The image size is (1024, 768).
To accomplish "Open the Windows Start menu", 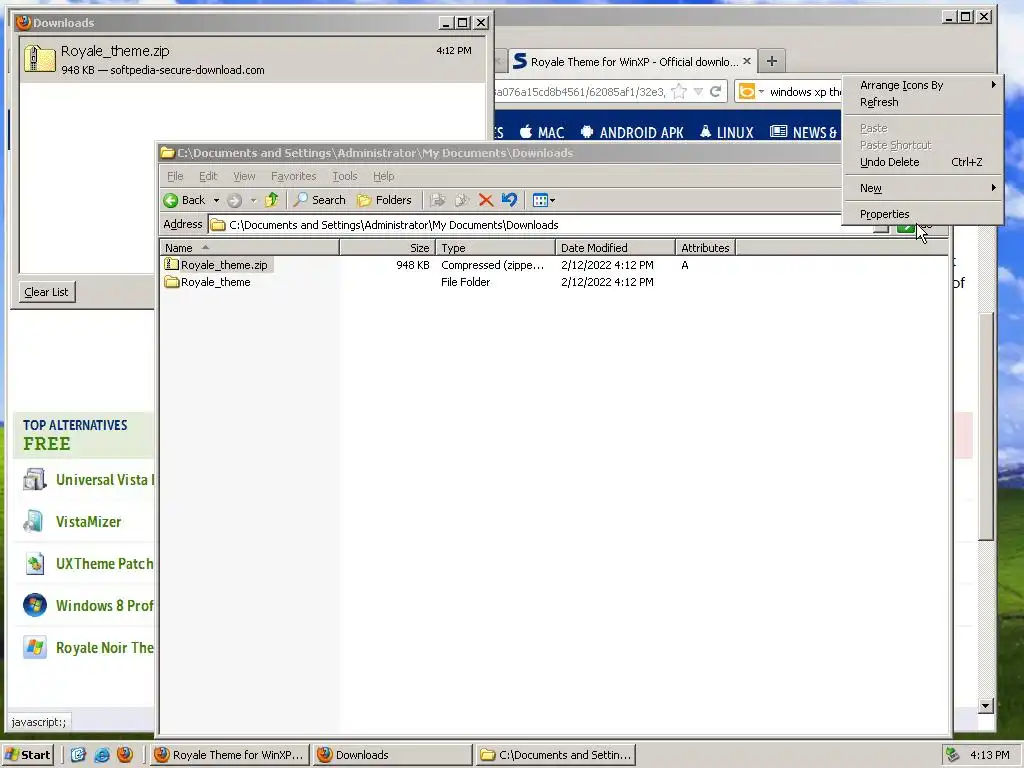I will click(27, 755).
